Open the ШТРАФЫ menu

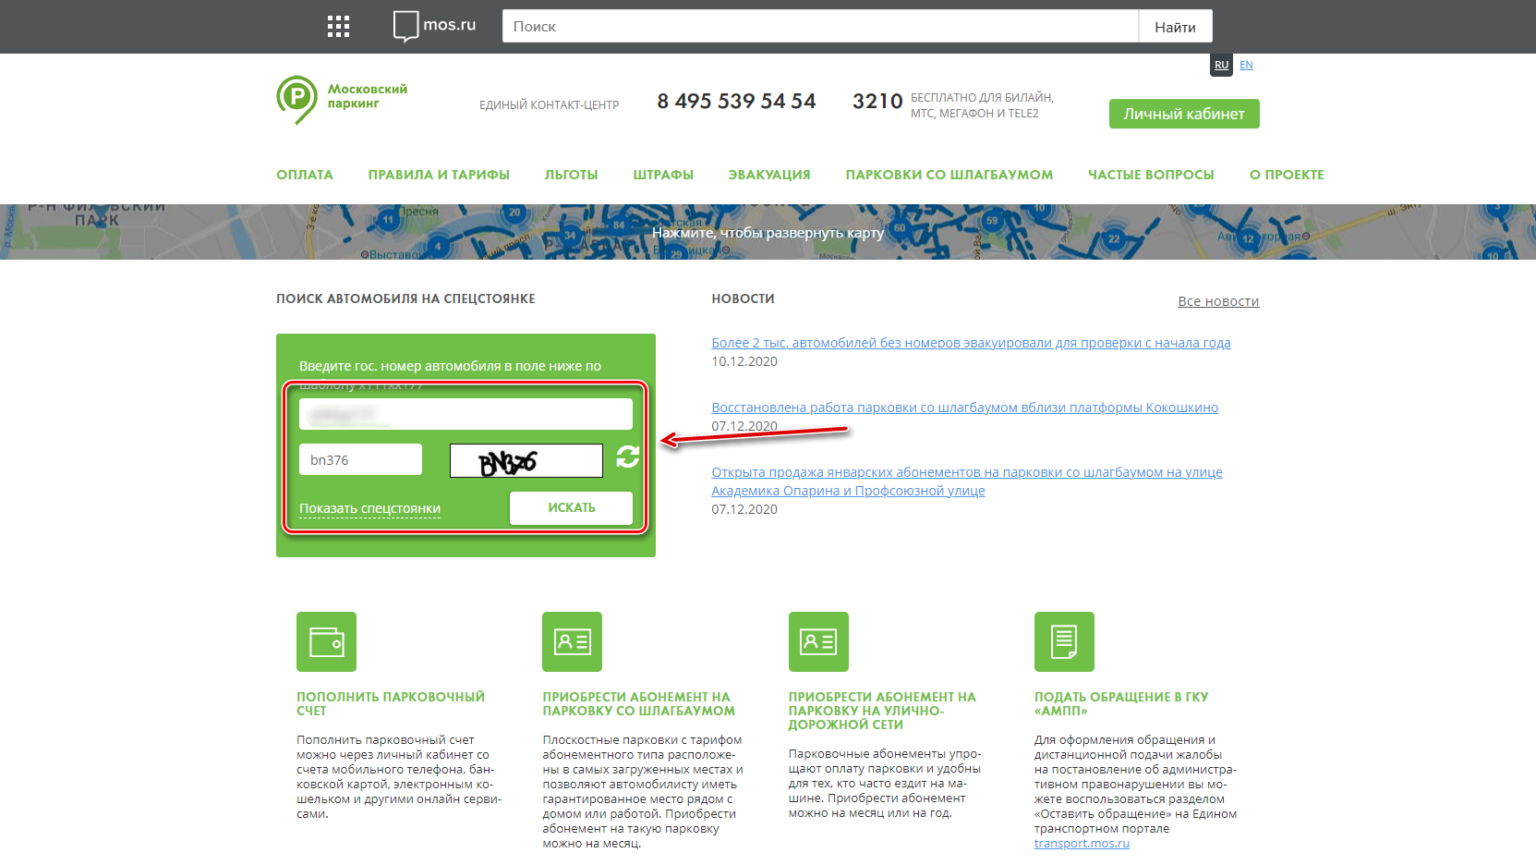click(663, 174)
